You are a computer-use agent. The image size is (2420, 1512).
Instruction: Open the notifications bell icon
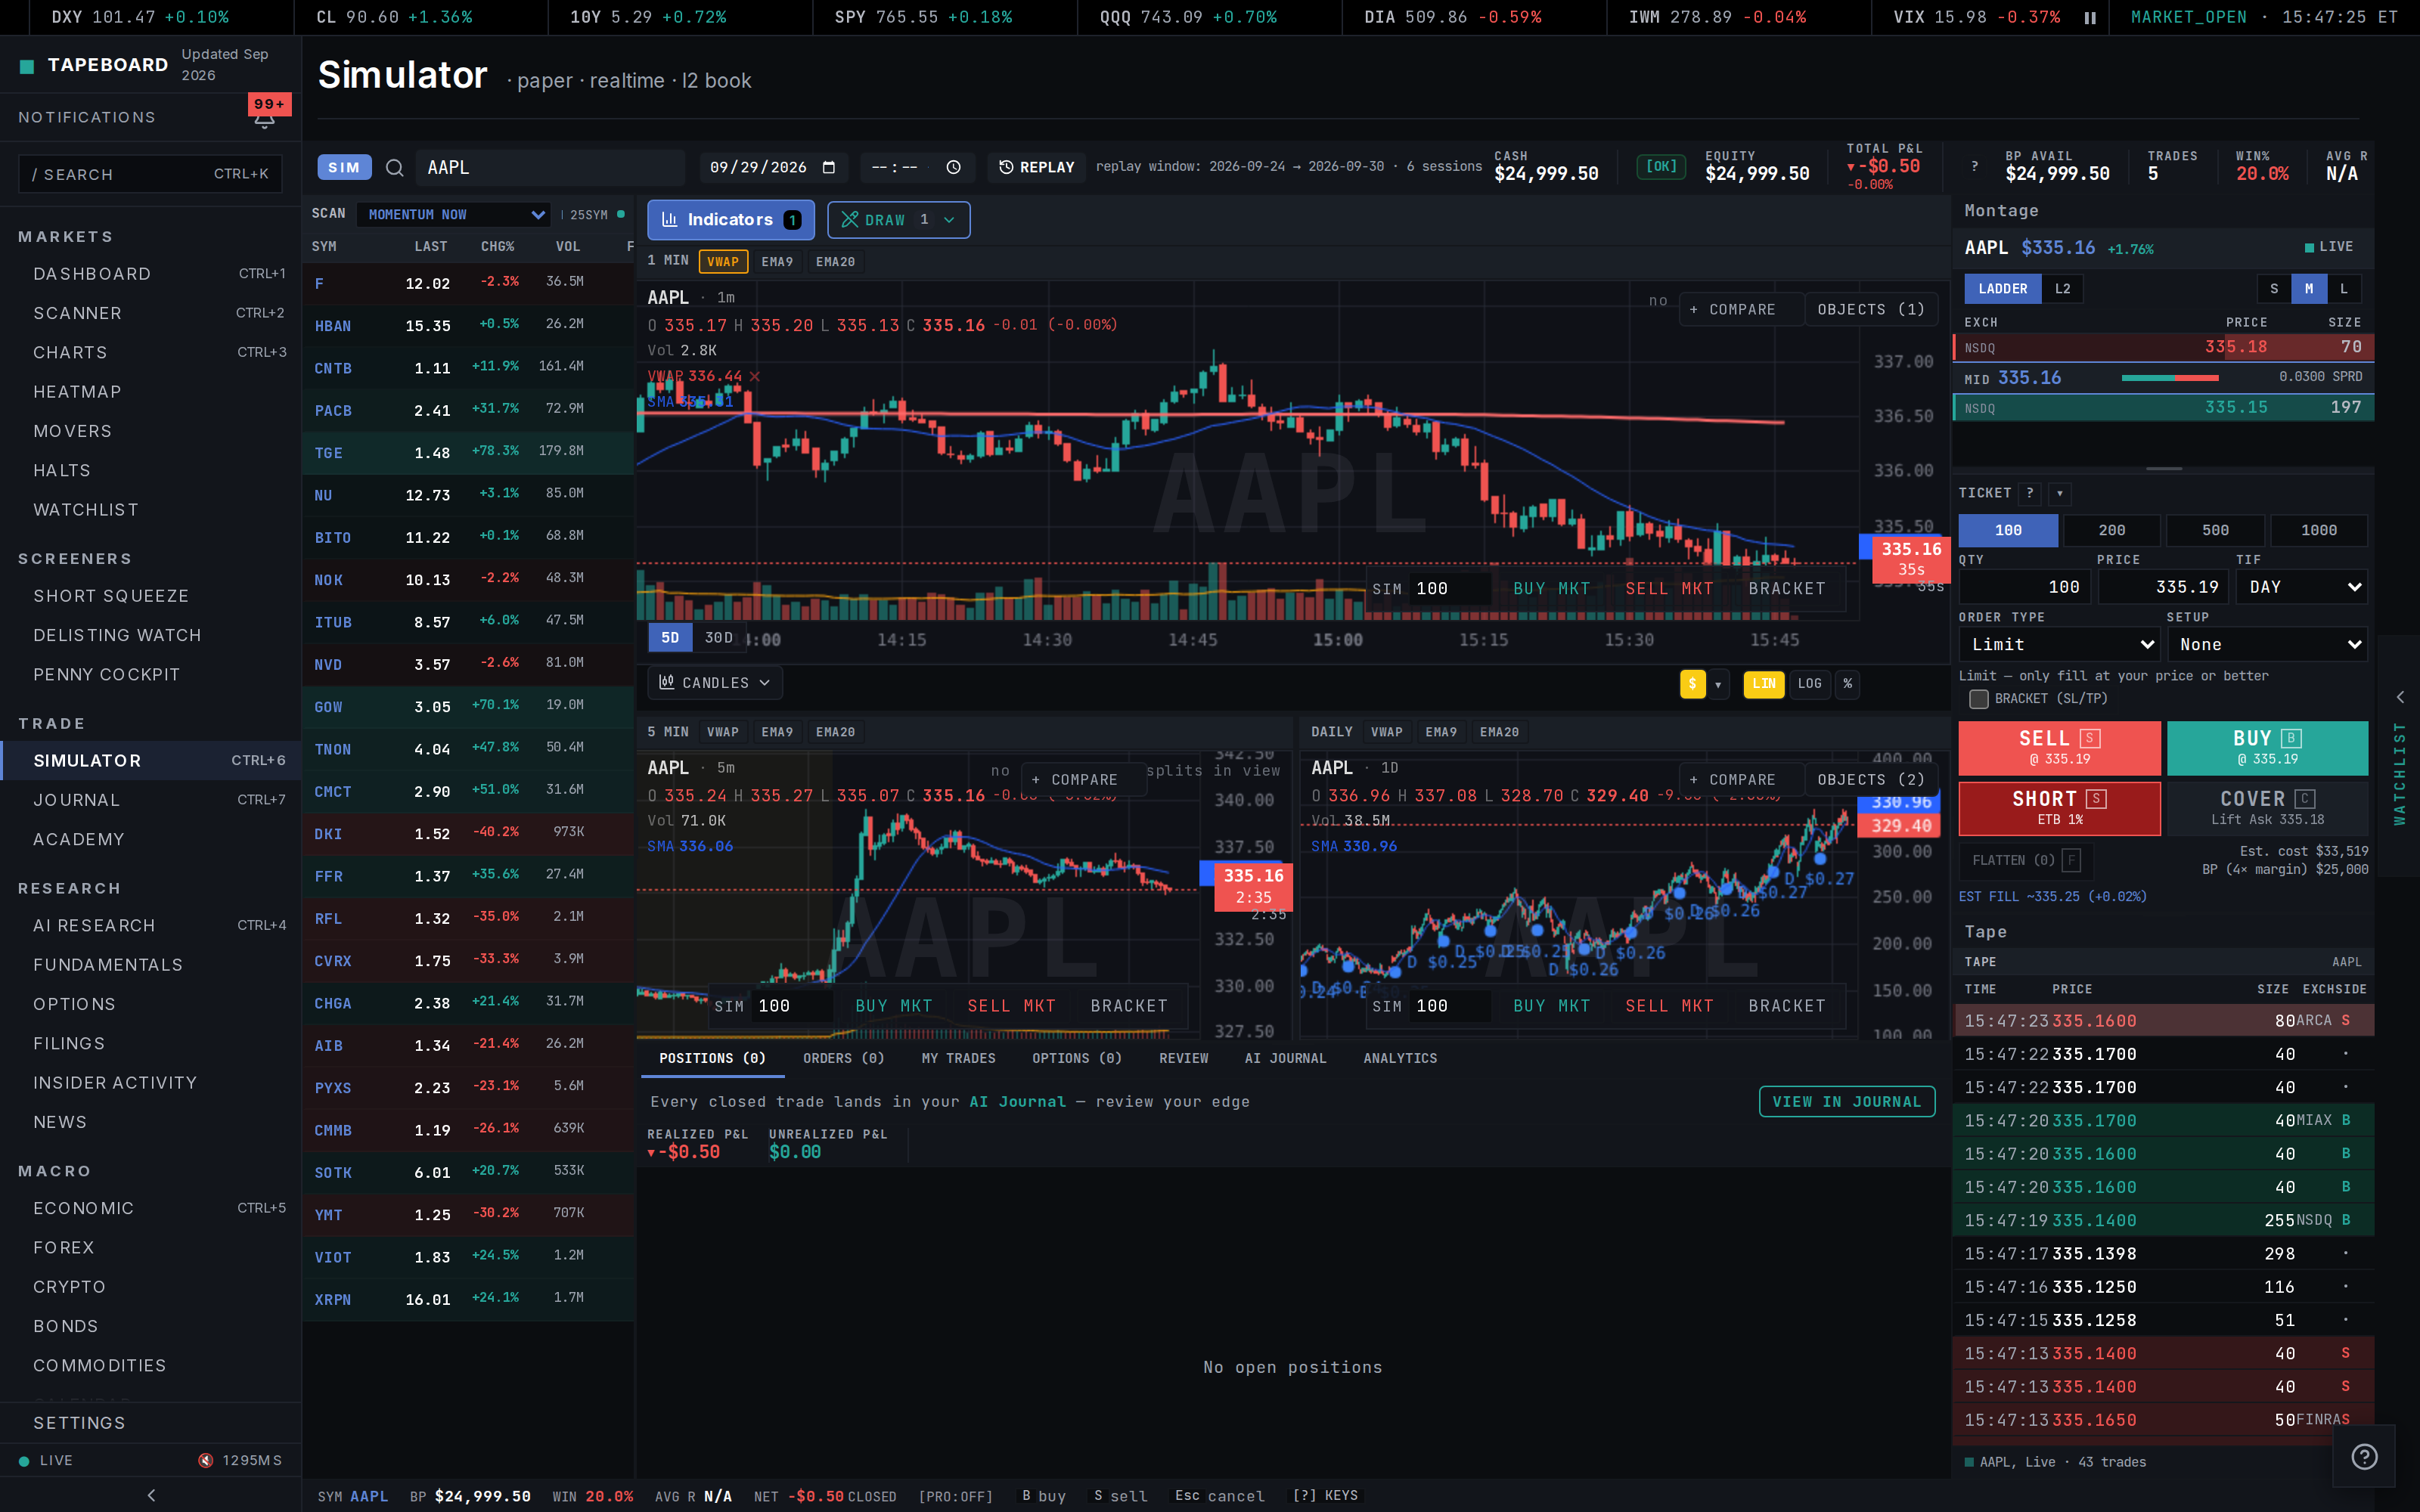(x=264, y=120)
